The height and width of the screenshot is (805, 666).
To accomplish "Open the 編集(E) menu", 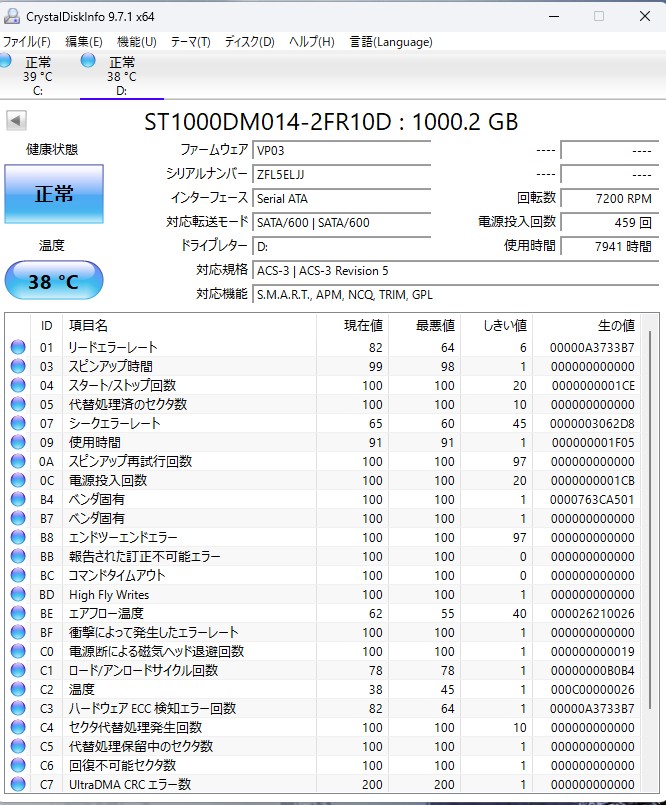I will click(x=84, y=42).
